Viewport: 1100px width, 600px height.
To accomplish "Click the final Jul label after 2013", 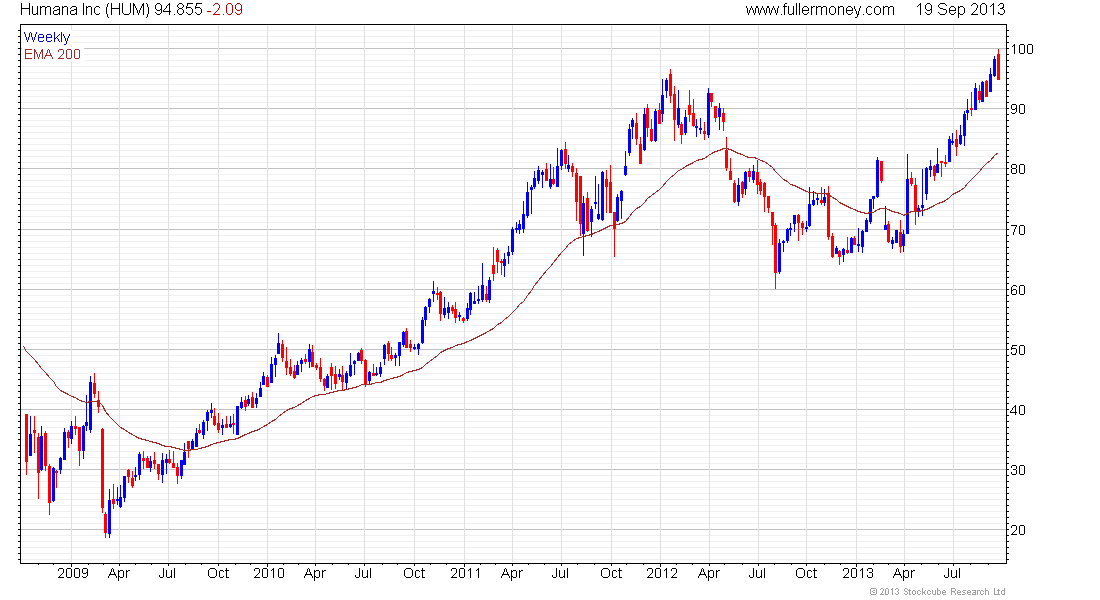I will click(x=952, y=573).
